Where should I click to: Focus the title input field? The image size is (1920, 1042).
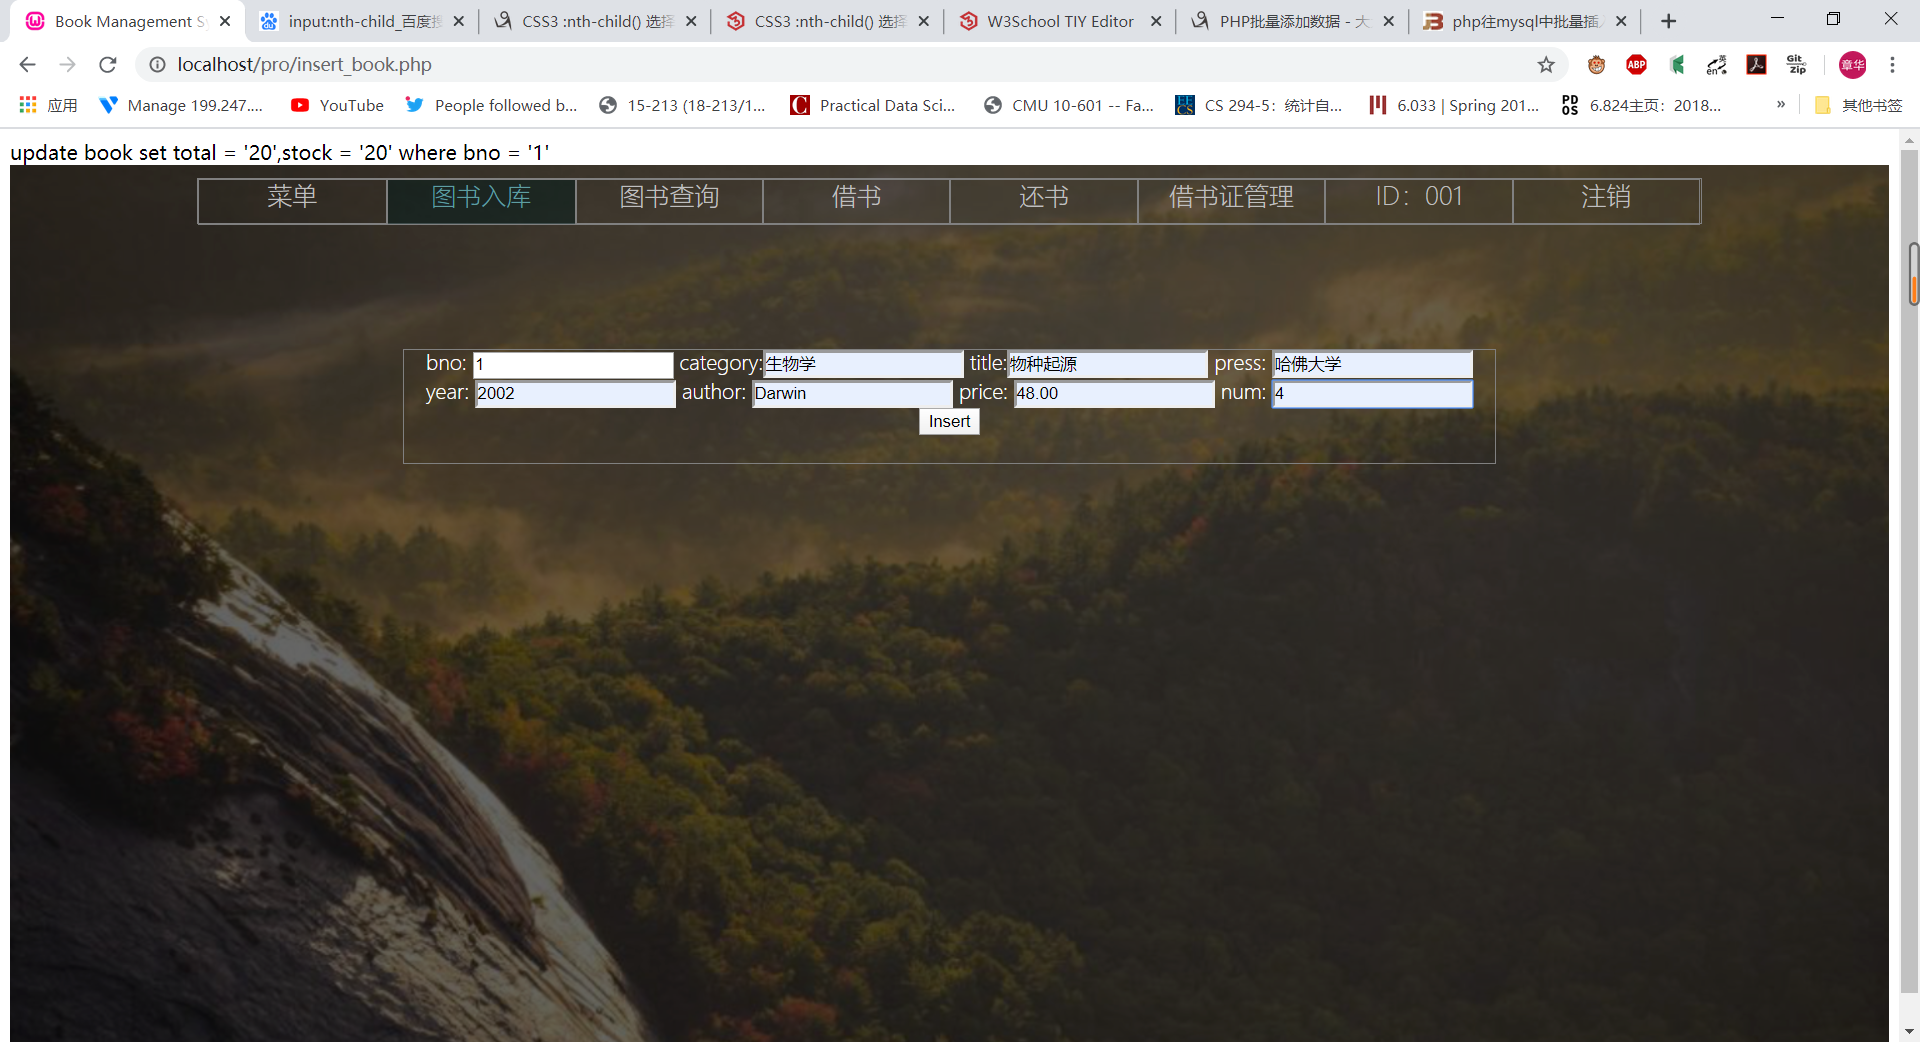[x=1107, y=365]
